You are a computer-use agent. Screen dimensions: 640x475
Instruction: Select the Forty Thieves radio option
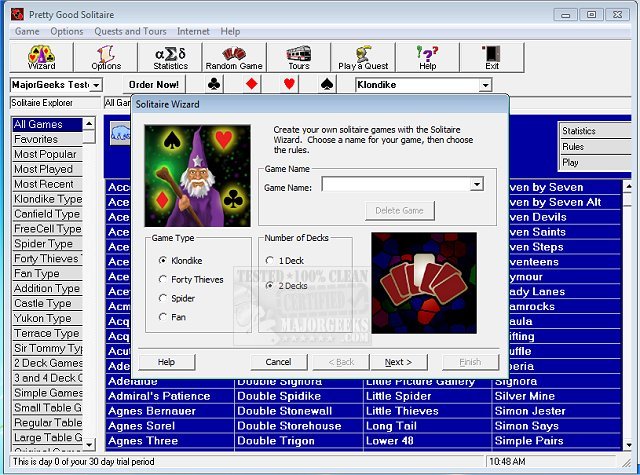coord(163,279)
